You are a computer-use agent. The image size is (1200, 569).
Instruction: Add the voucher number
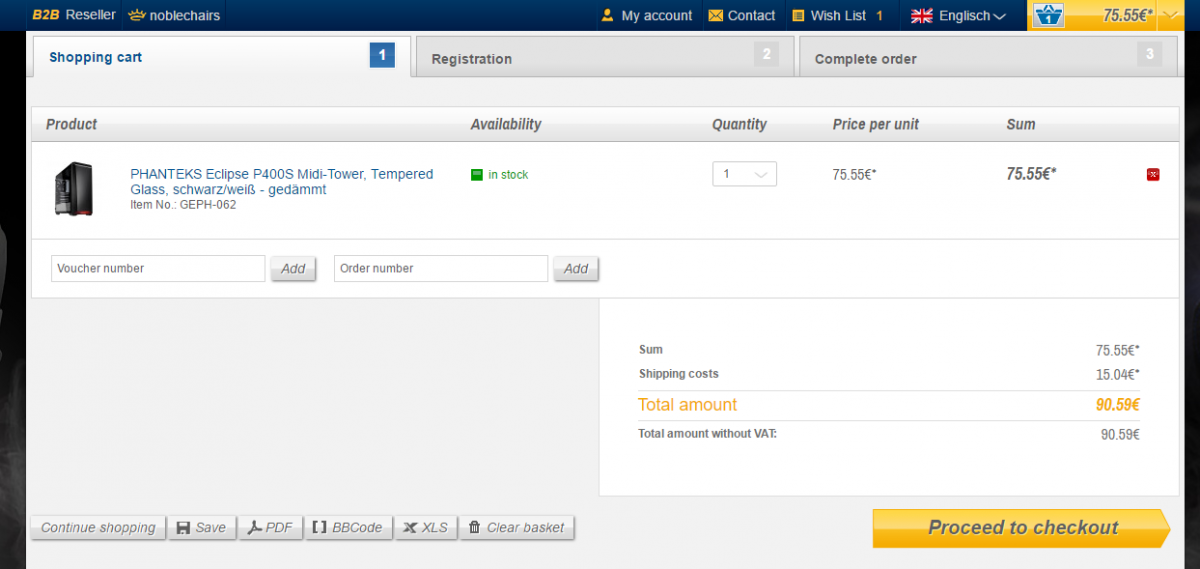(293, 268)
